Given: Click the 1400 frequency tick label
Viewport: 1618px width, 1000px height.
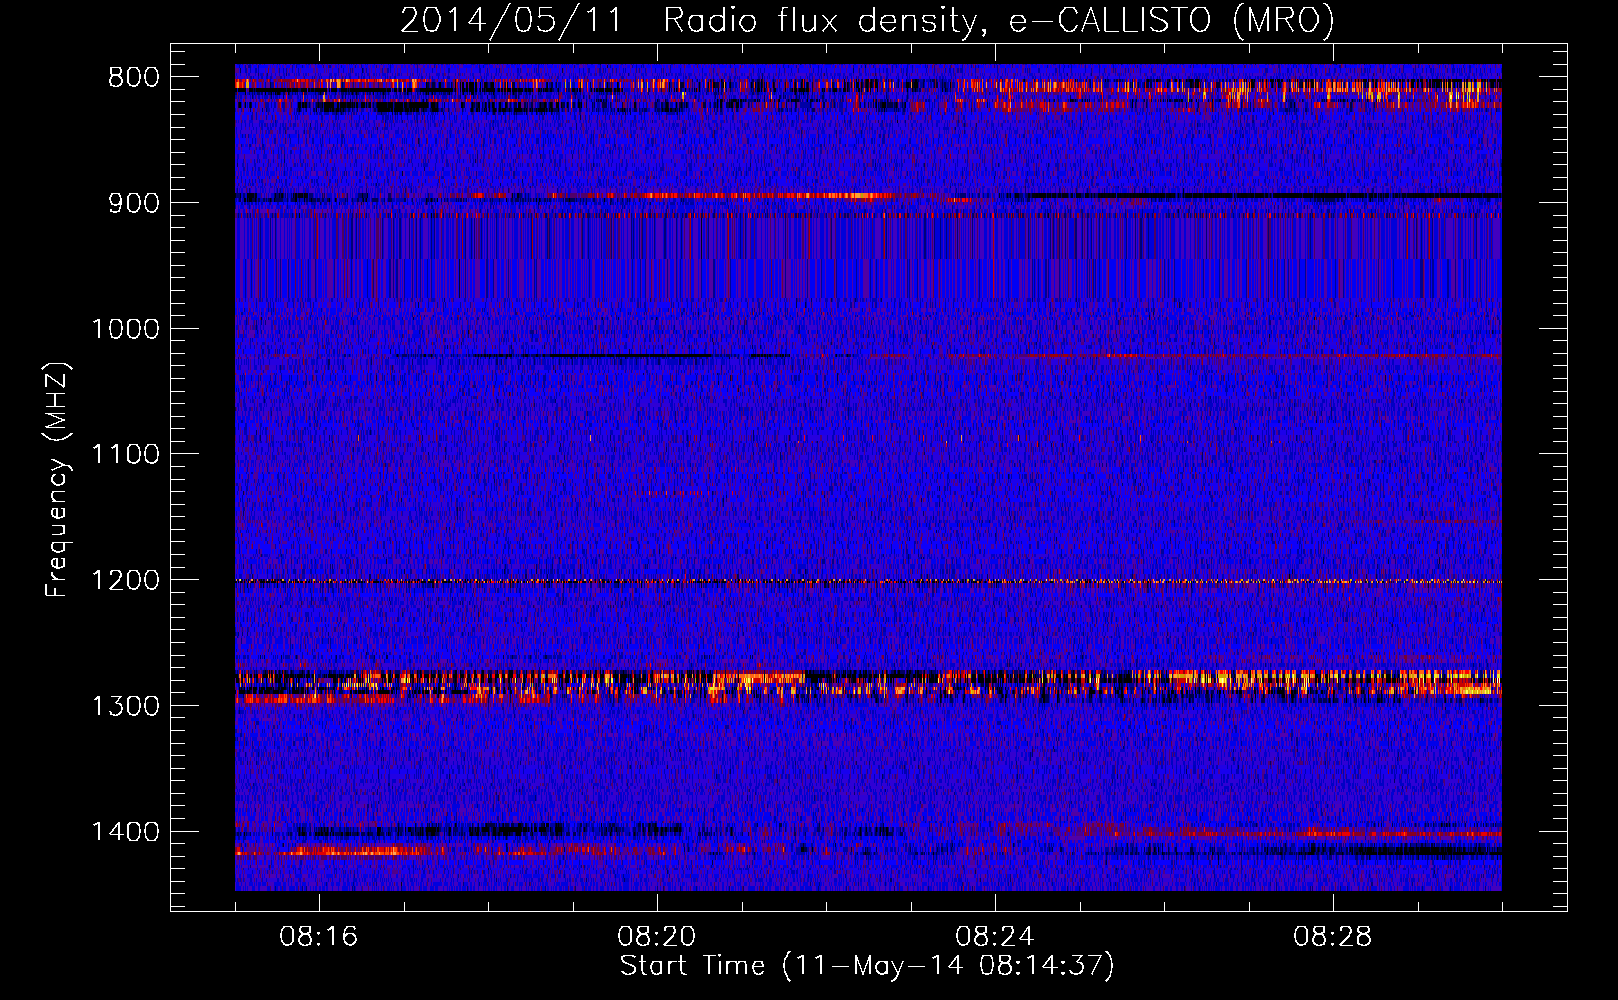Looking at the screenshot, I should click(x=125, y=832).
